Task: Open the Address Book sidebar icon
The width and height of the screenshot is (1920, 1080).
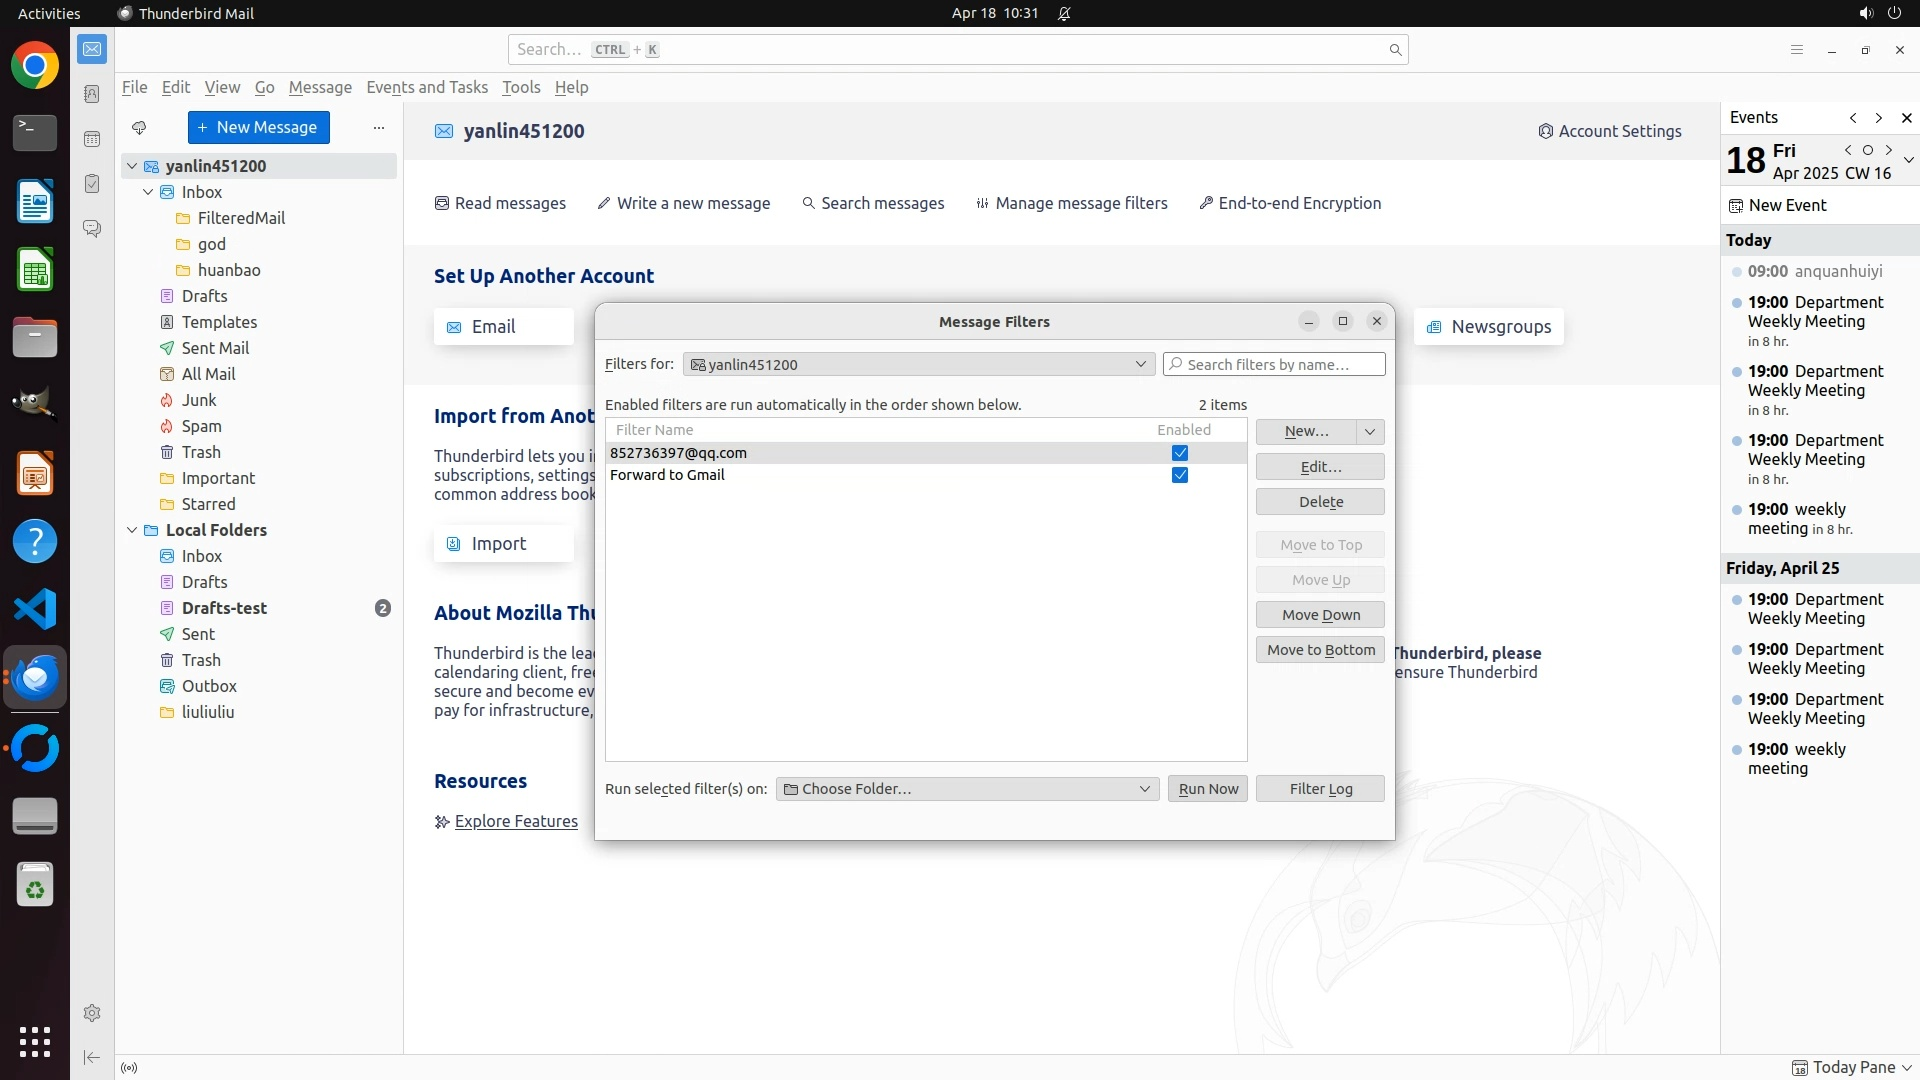Action: click(x=92, y=94)
